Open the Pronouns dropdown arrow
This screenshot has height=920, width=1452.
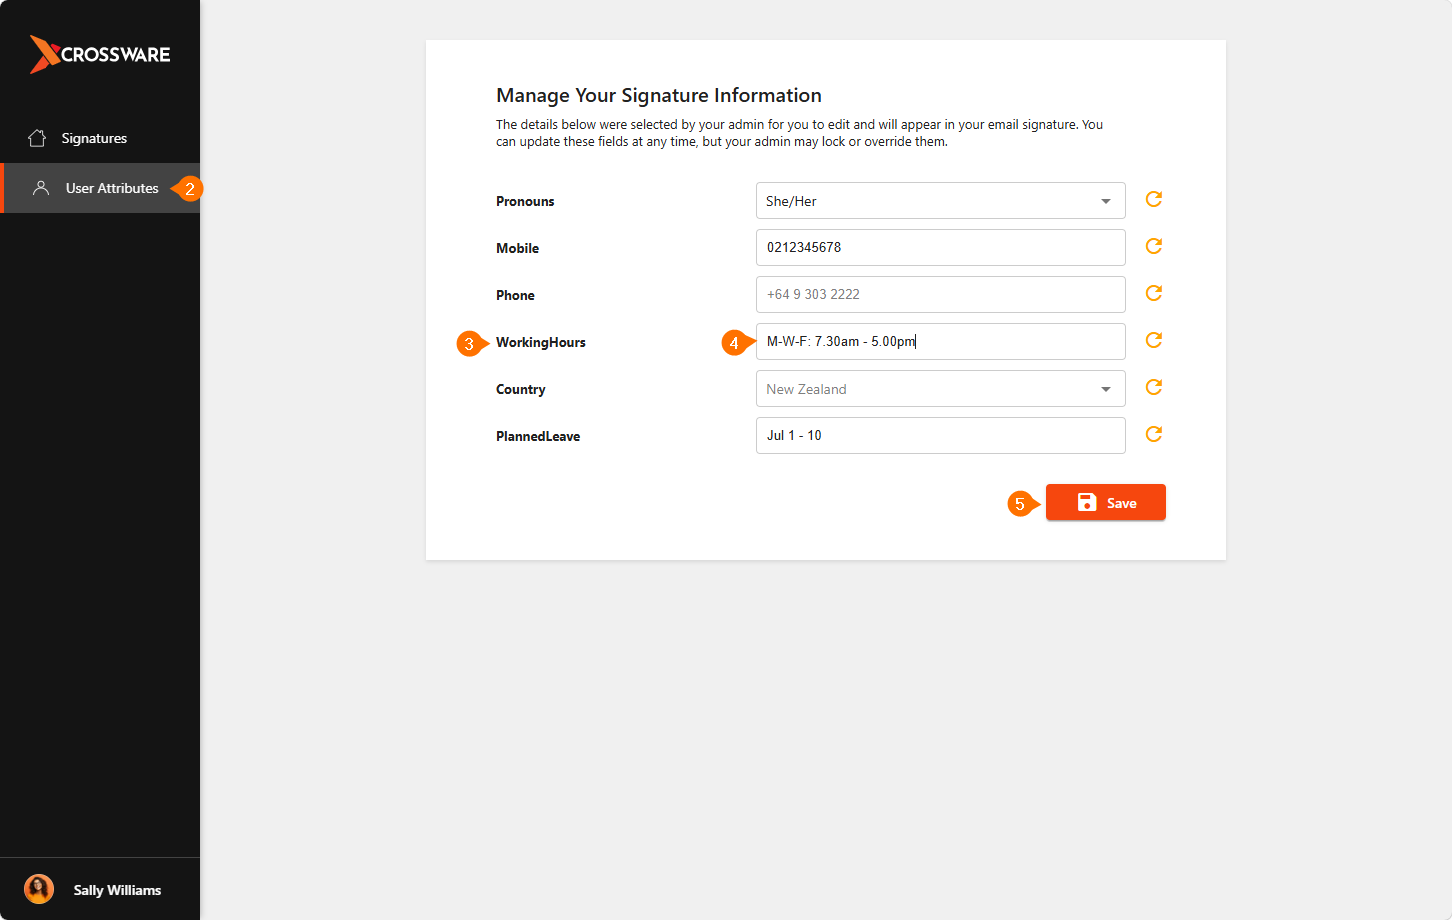[1105, 201]
